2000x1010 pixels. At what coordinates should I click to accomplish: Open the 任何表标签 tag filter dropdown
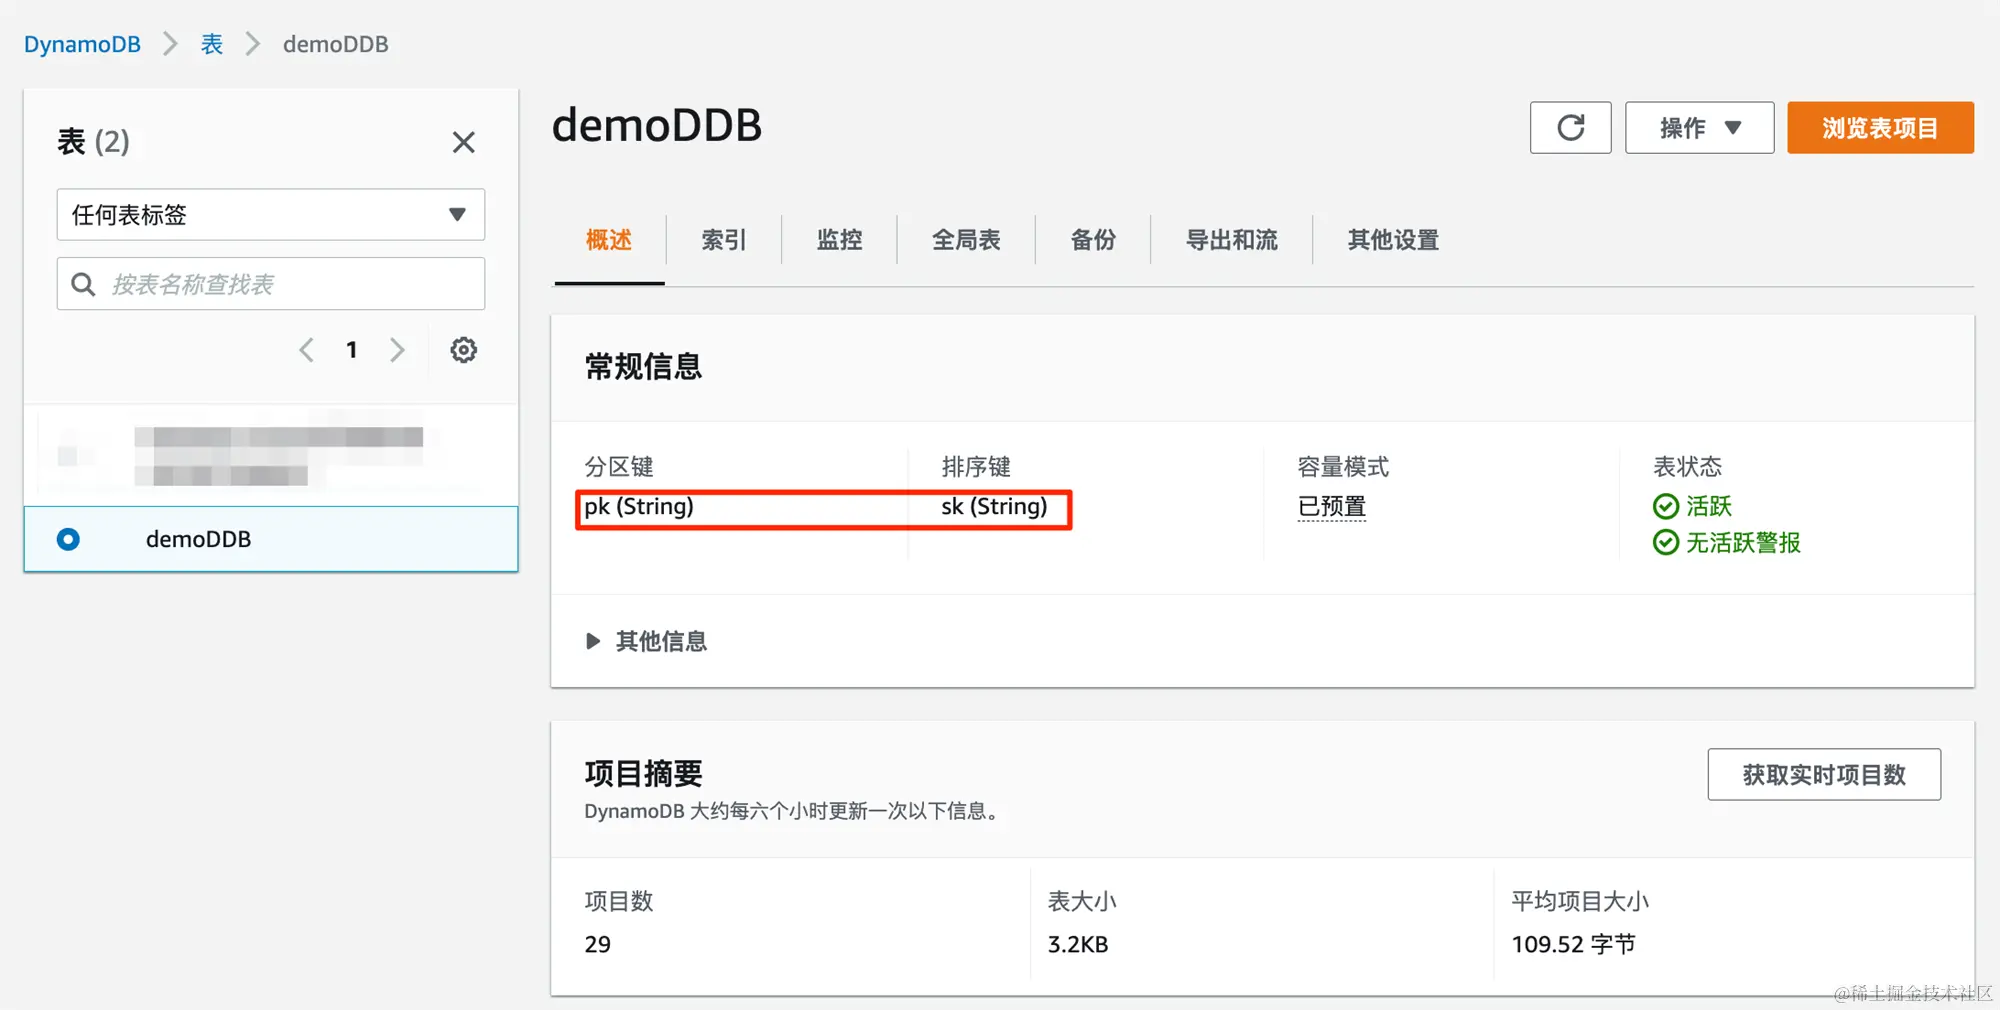click(x=271, y=214)
